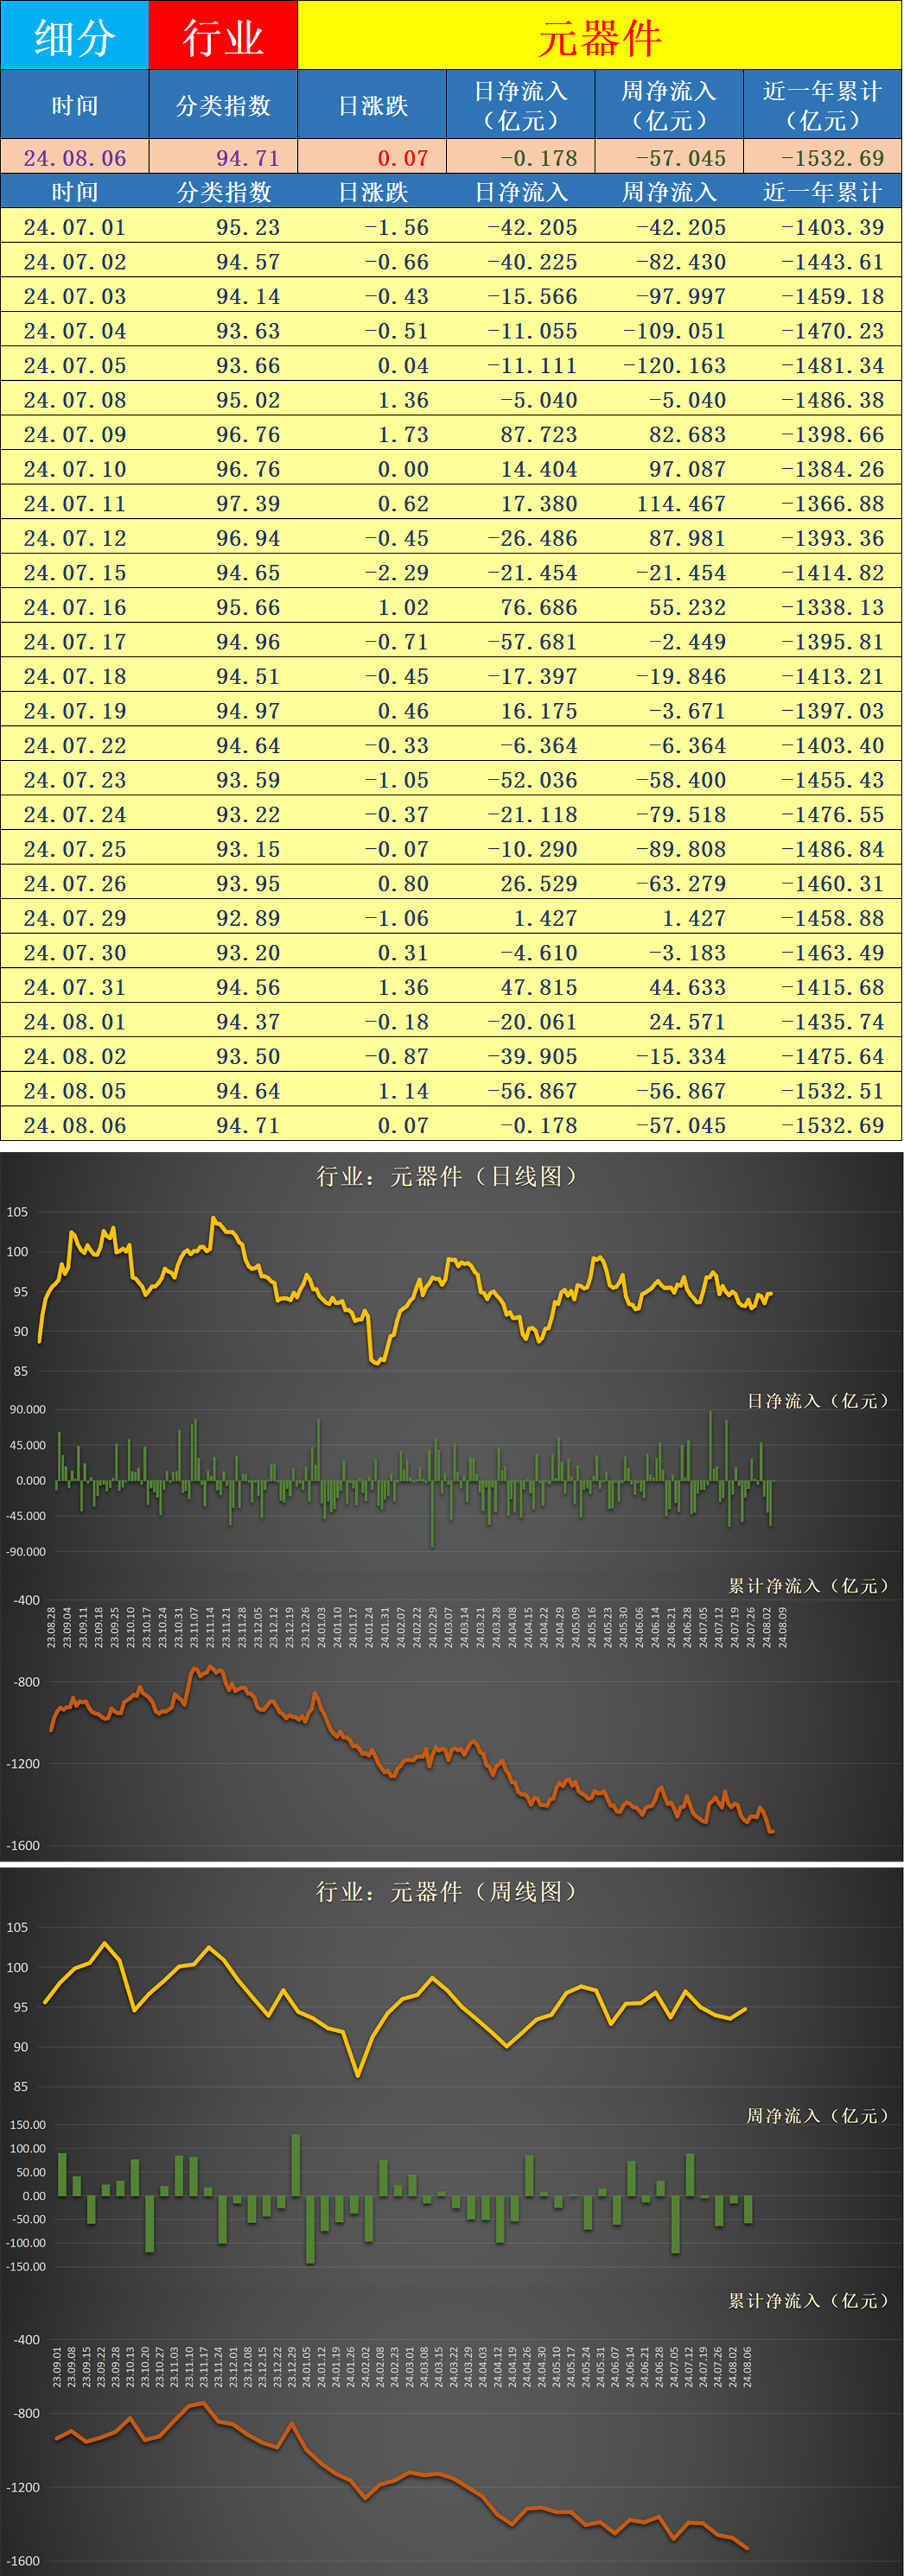Click second-row 分类指数 column header

pos(224,192)
